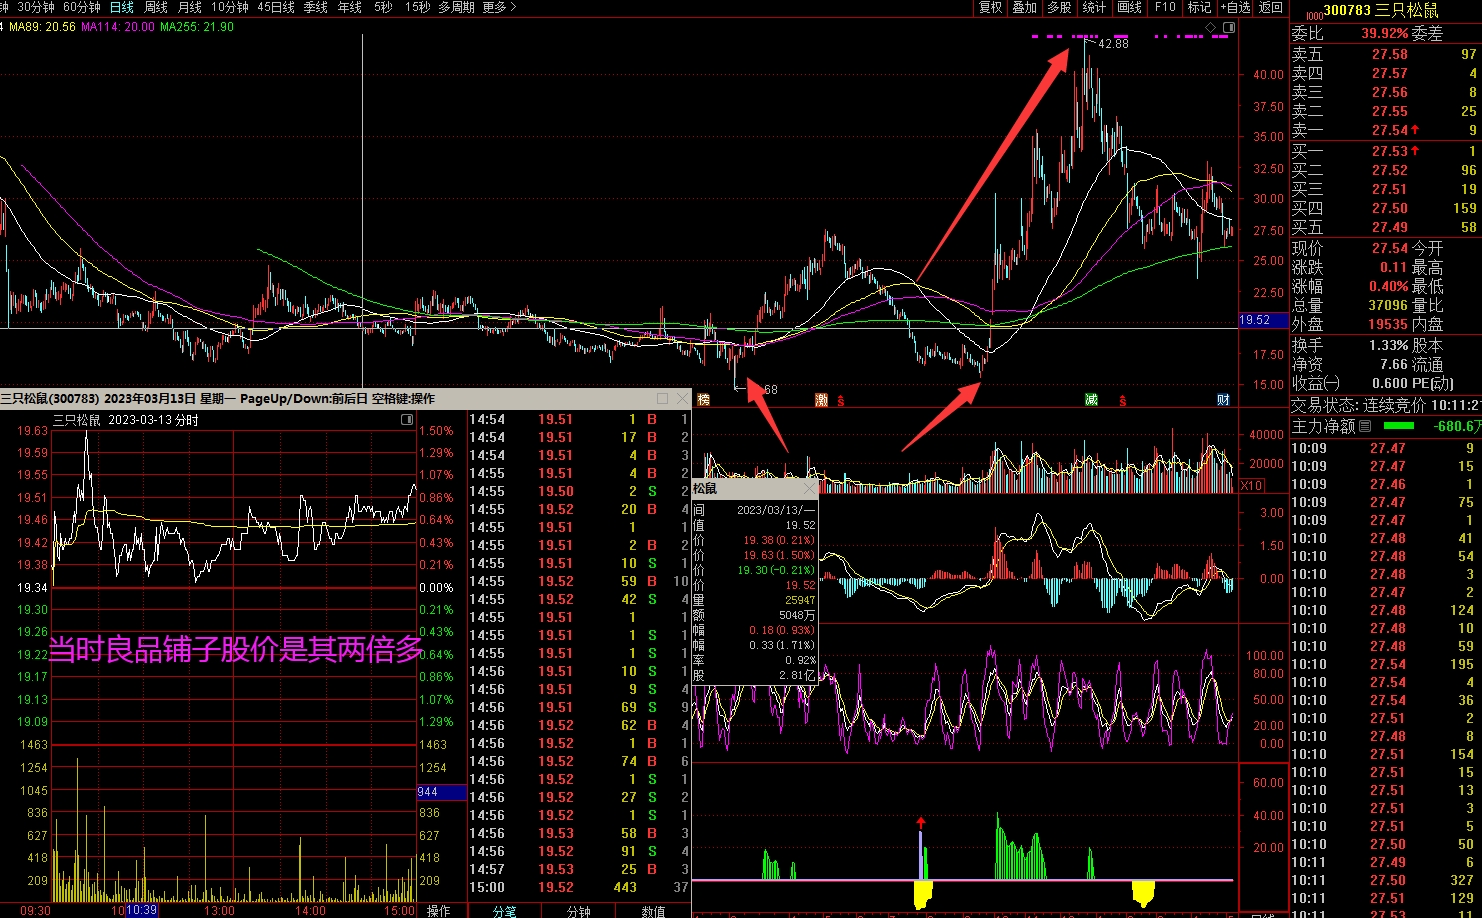Click the 换手 1.33% value
This screenshot has height=918, width=1482.
pyautogui.click(x=1389, y=345)
